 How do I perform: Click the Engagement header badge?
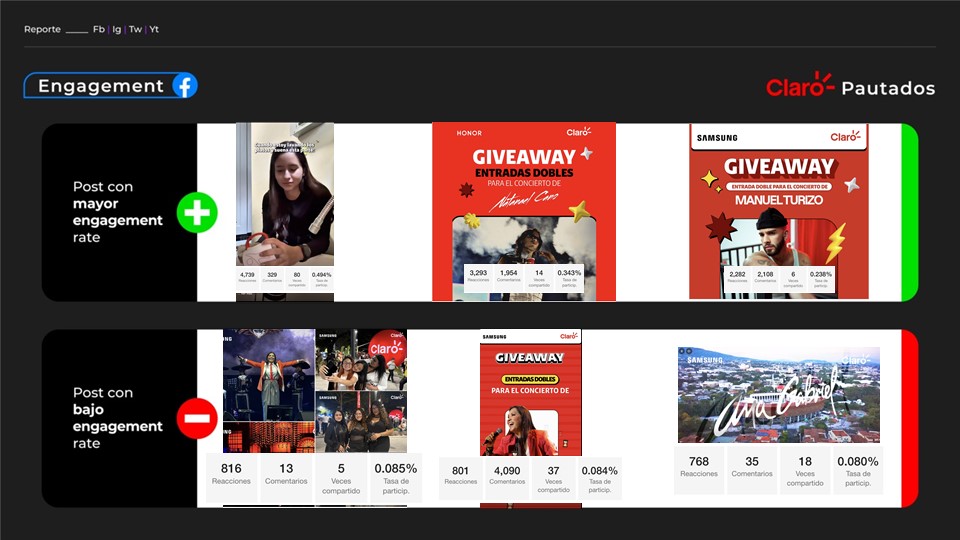[111, 86]
